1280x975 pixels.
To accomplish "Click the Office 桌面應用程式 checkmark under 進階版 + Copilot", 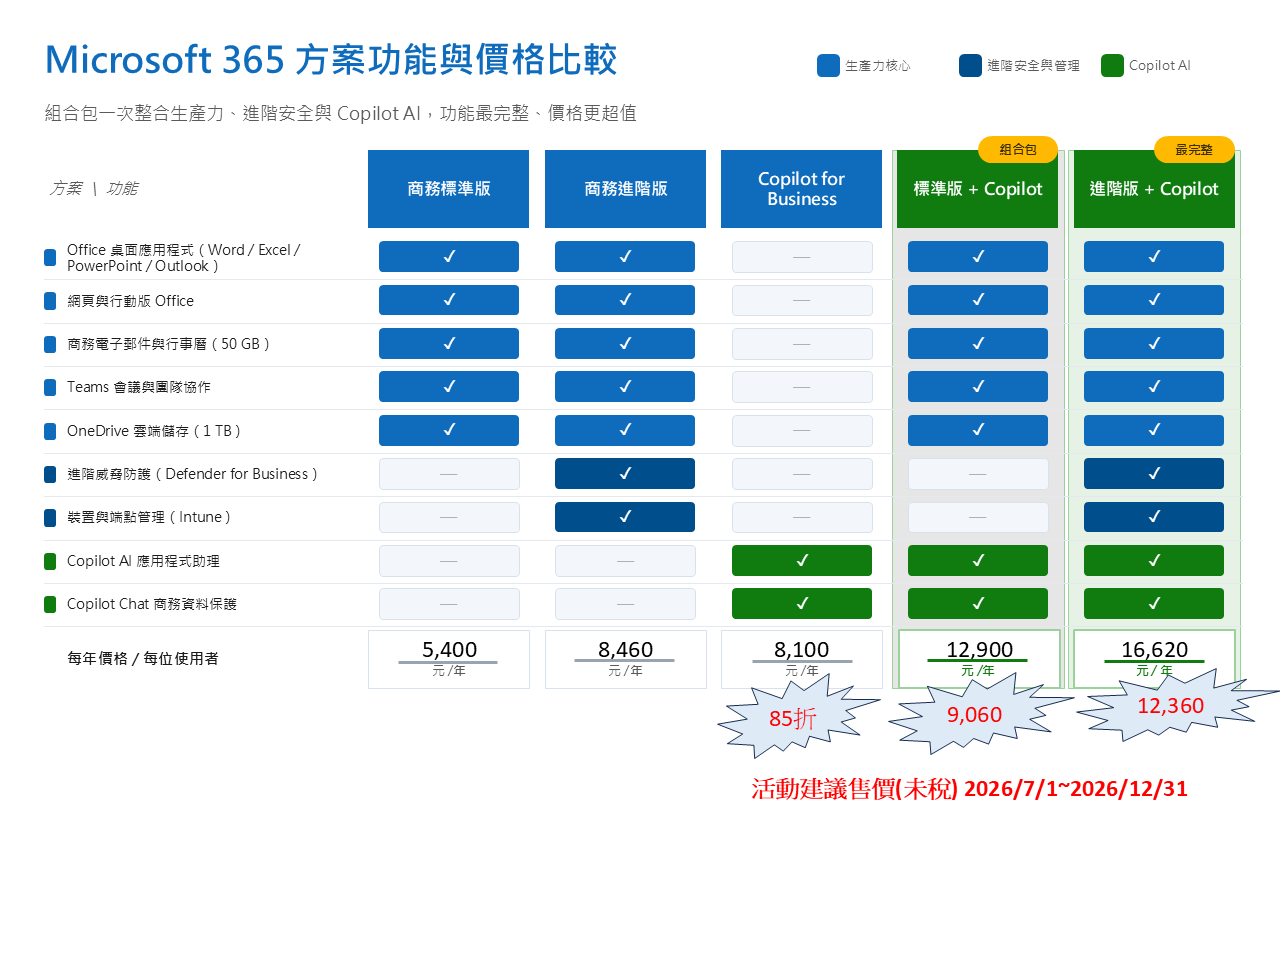I will [1154, 257].
